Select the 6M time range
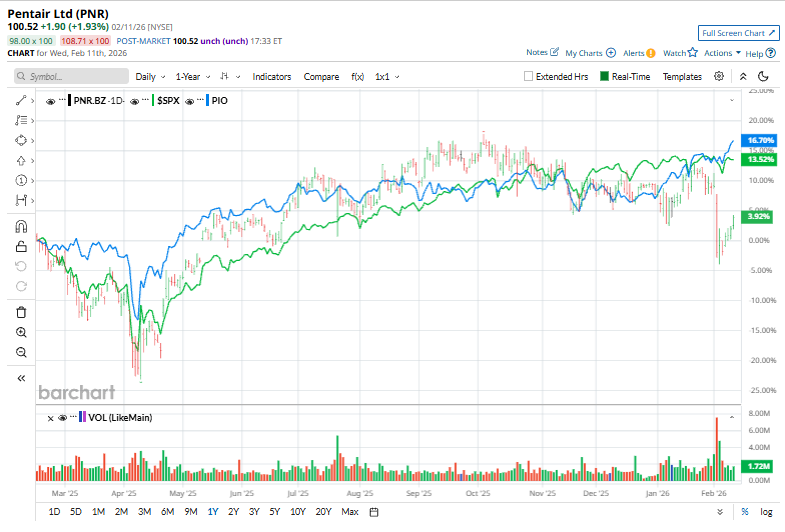 (x=167, y=512)
